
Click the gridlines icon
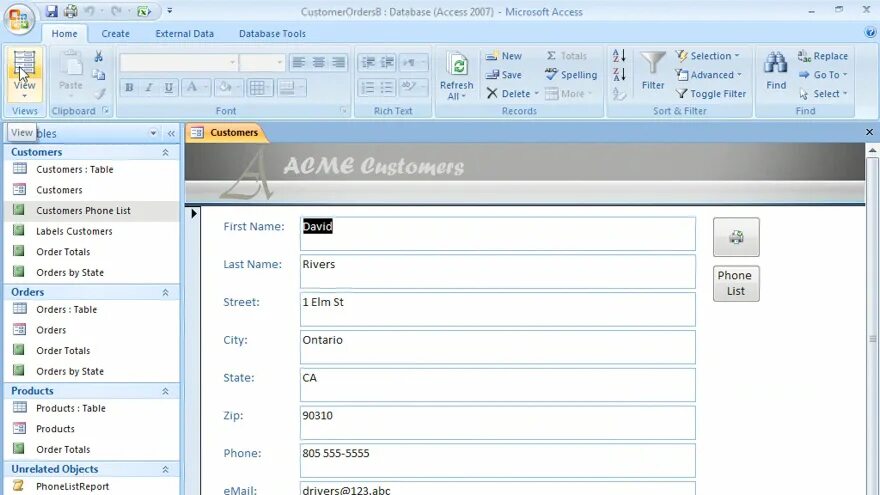256,88
